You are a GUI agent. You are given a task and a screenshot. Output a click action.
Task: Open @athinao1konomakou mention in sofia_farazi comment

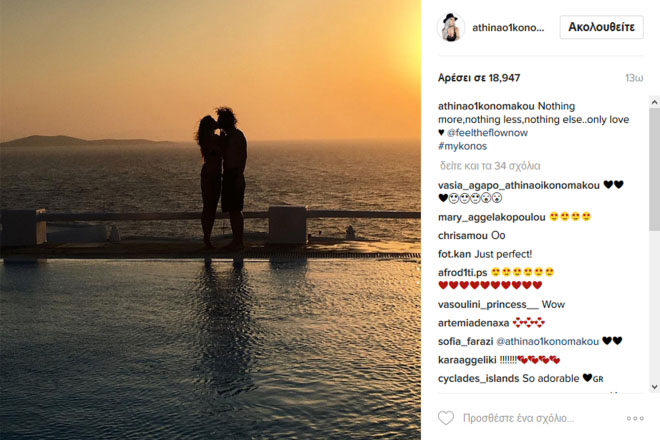[x=548, y=341]
